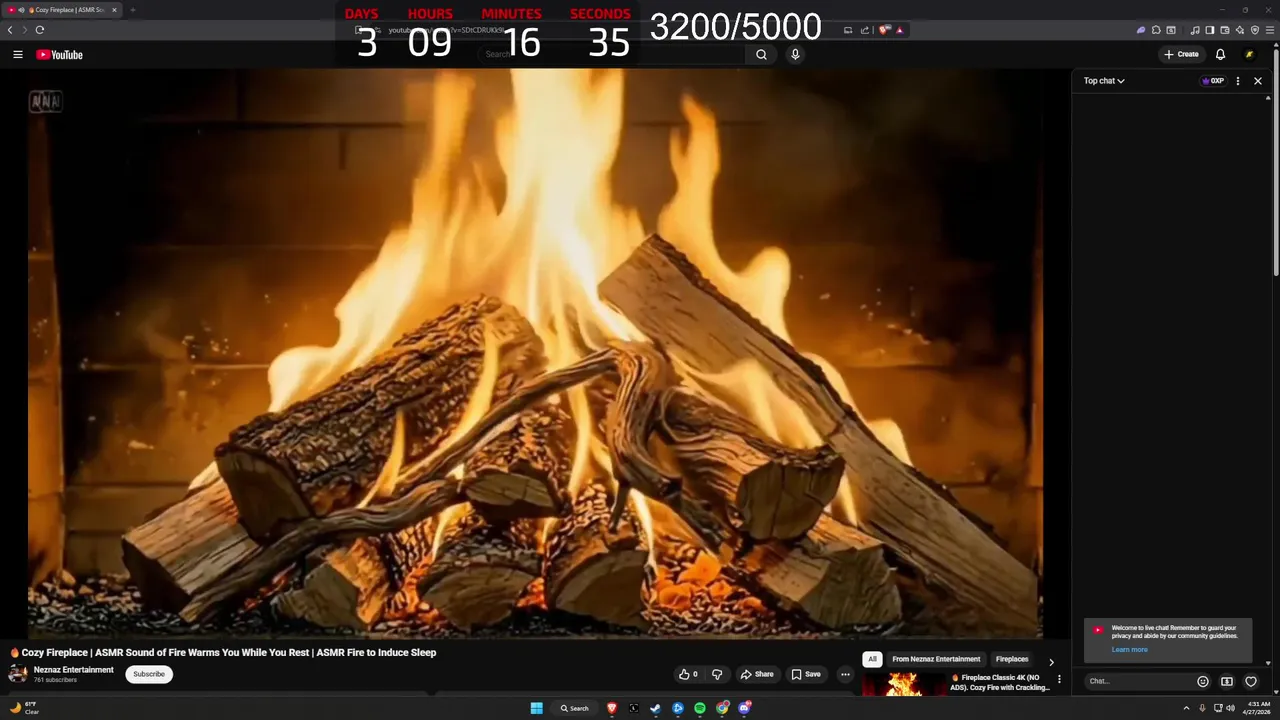Save the video to a playlist
Screen dimensions: 1280x720
806,674
